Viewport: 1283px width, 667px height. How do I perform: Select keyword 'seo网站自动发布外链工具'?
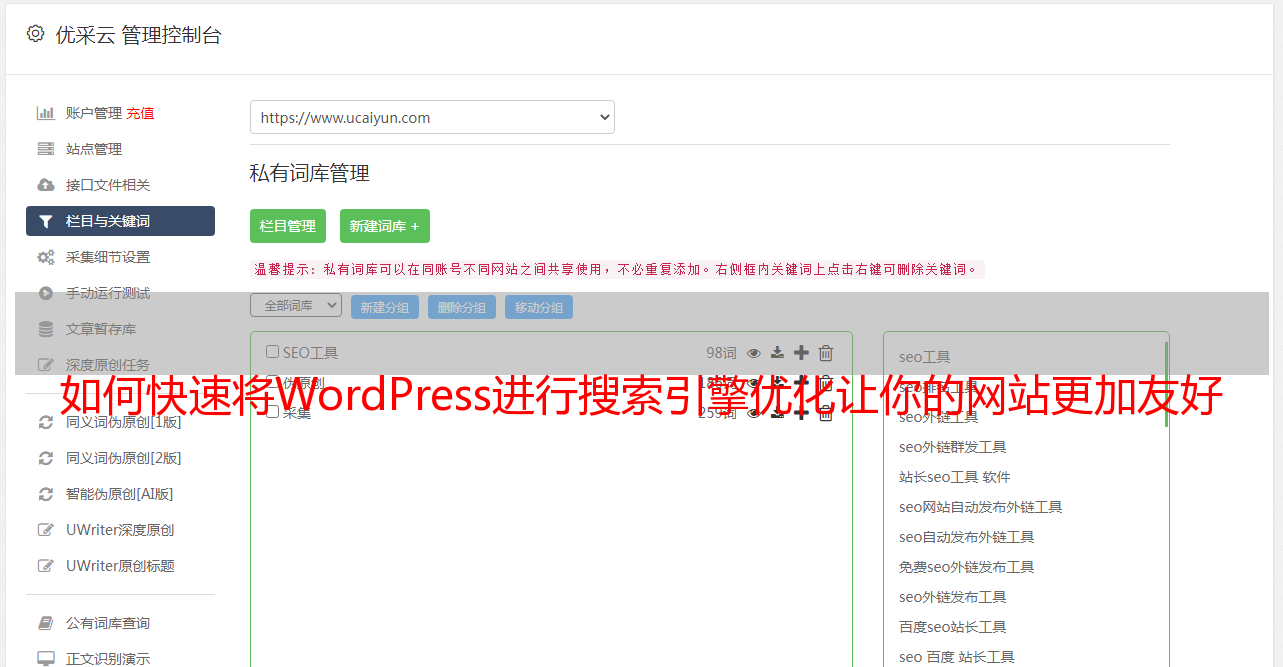(981, 507)
